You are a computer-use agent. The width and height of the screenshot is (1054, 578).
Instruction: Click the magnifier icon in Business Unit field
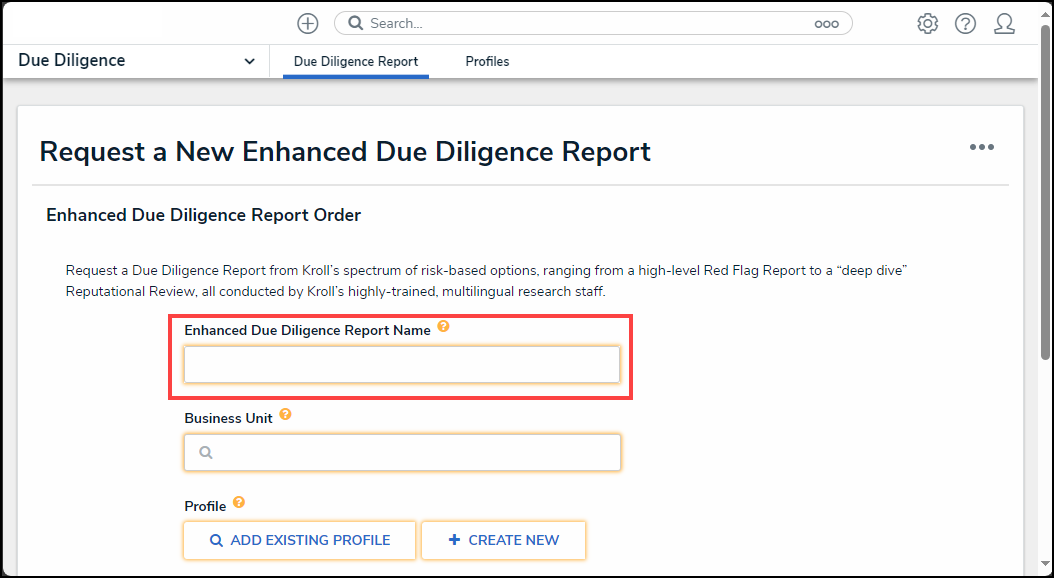click(x=206, y=452)
